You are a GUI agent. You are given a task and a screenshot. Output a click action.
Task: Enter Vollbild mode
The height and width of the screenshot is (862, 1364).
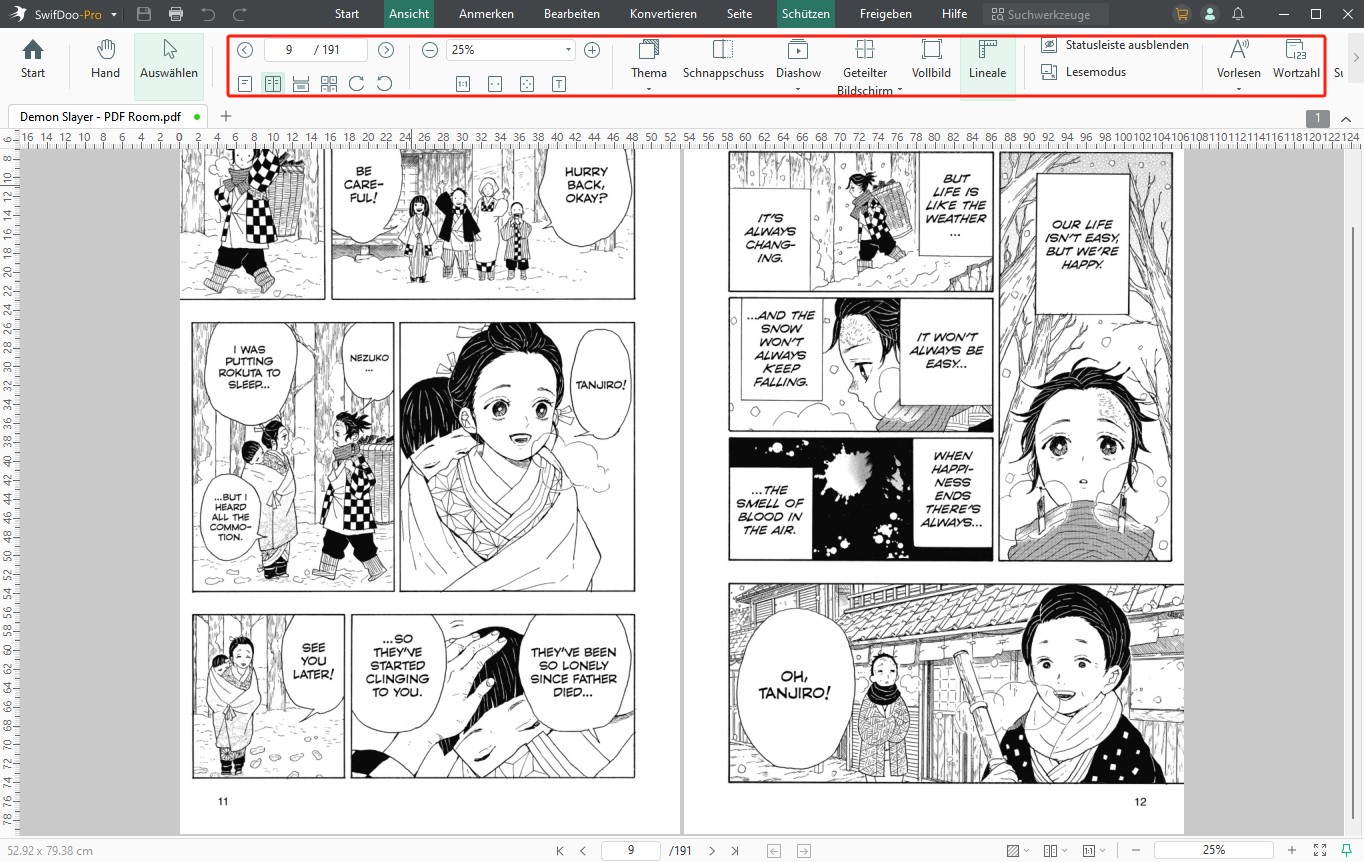click(x=931, y=59)
